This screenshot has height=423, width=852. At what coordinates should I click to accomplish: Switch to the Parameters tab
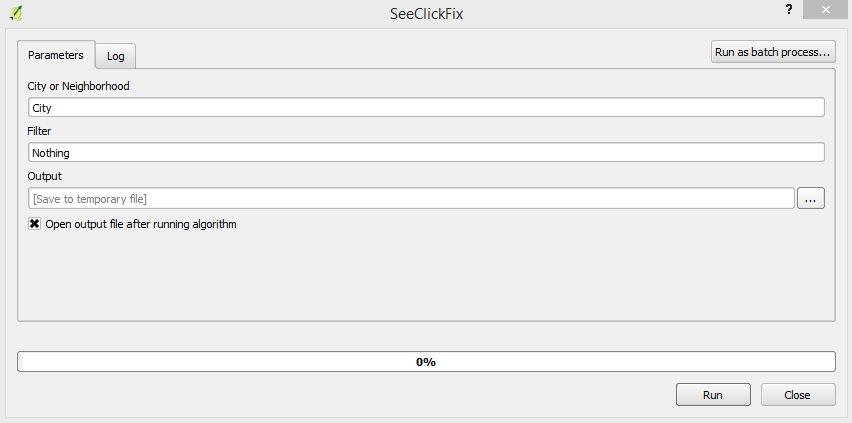tap(56, 55)
